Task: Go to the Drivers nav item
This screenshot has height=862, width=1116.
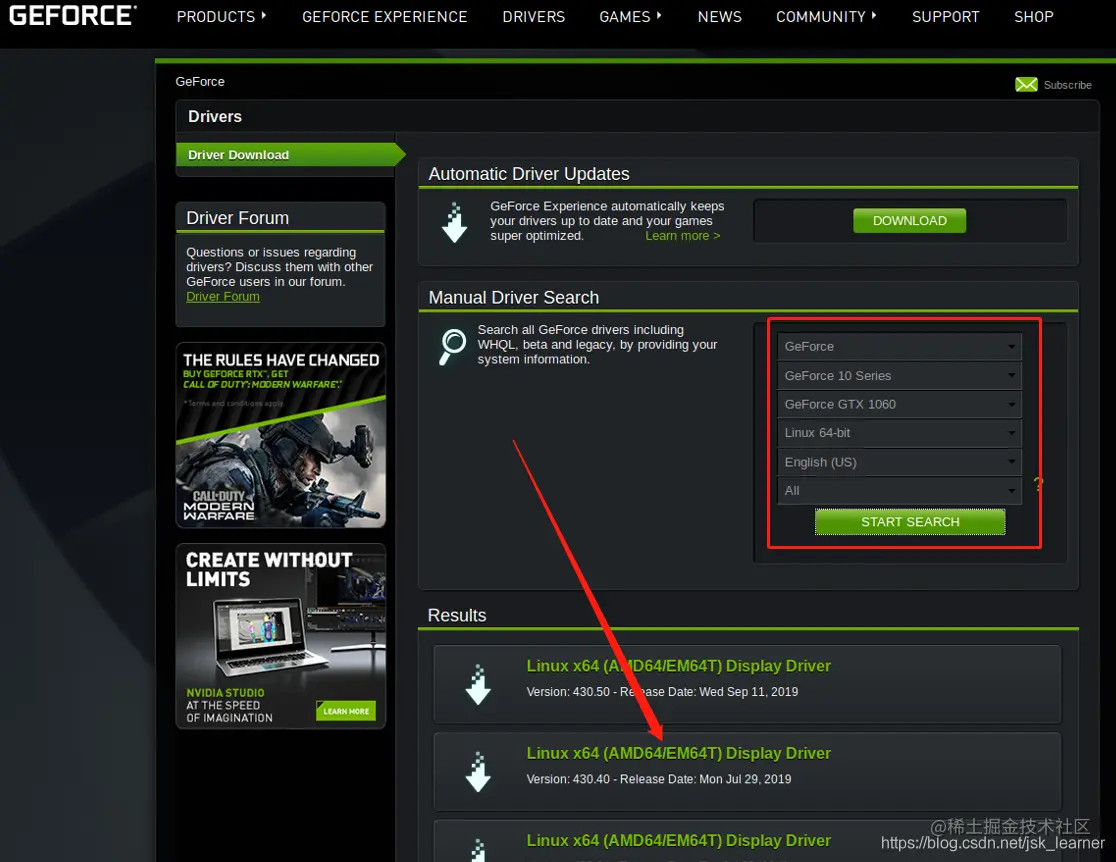Action: [533, 16]
